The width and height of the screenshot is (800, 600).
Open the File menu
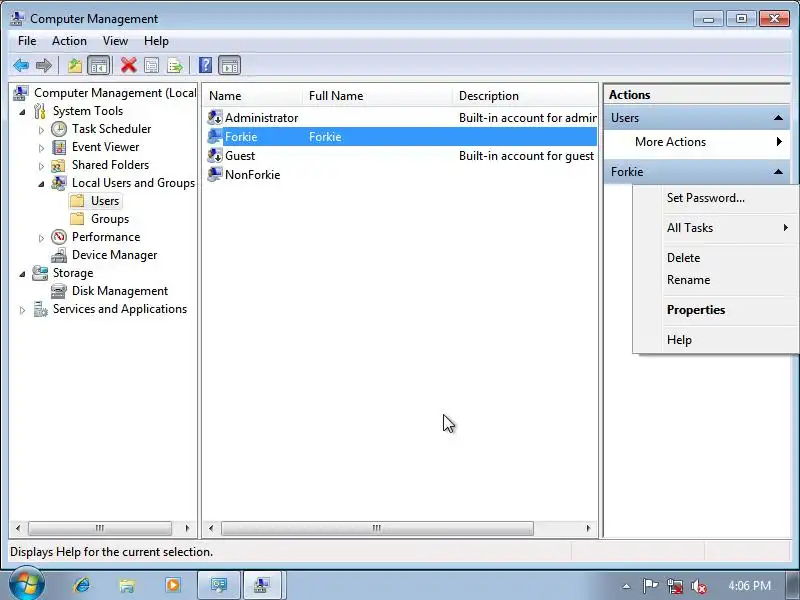[x=27, y=41]
